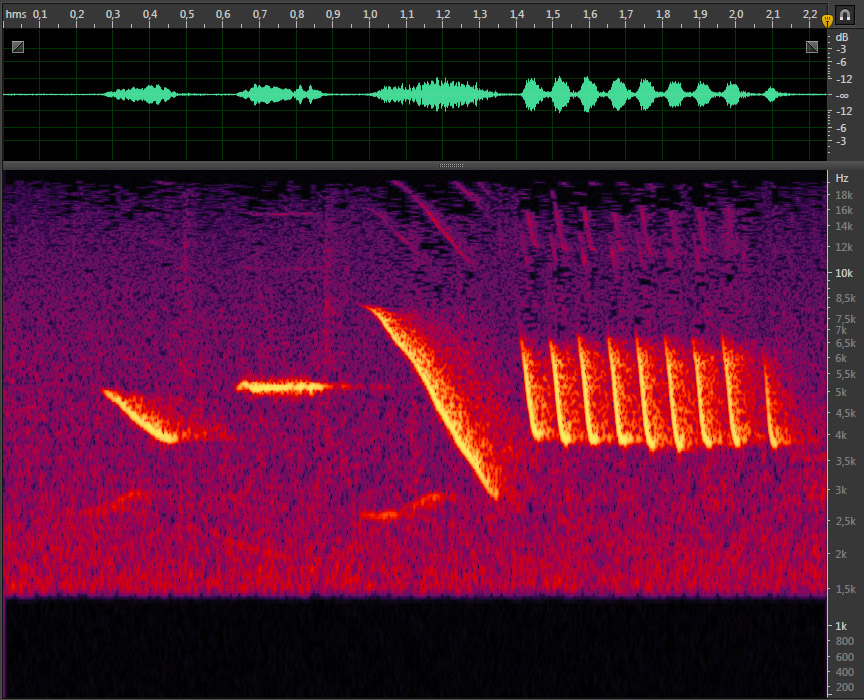The width and height of the screenshot is (864, 700).
Task: Click 1,4 on the time ruler
Action: point(517,14)
